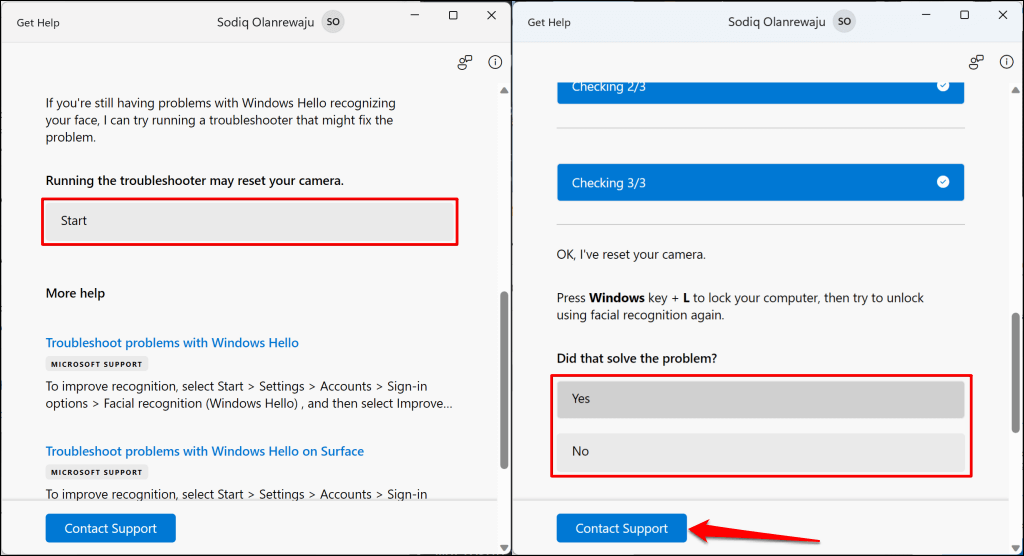Click the SO profile avatar in left window

[x=333, y=22]
